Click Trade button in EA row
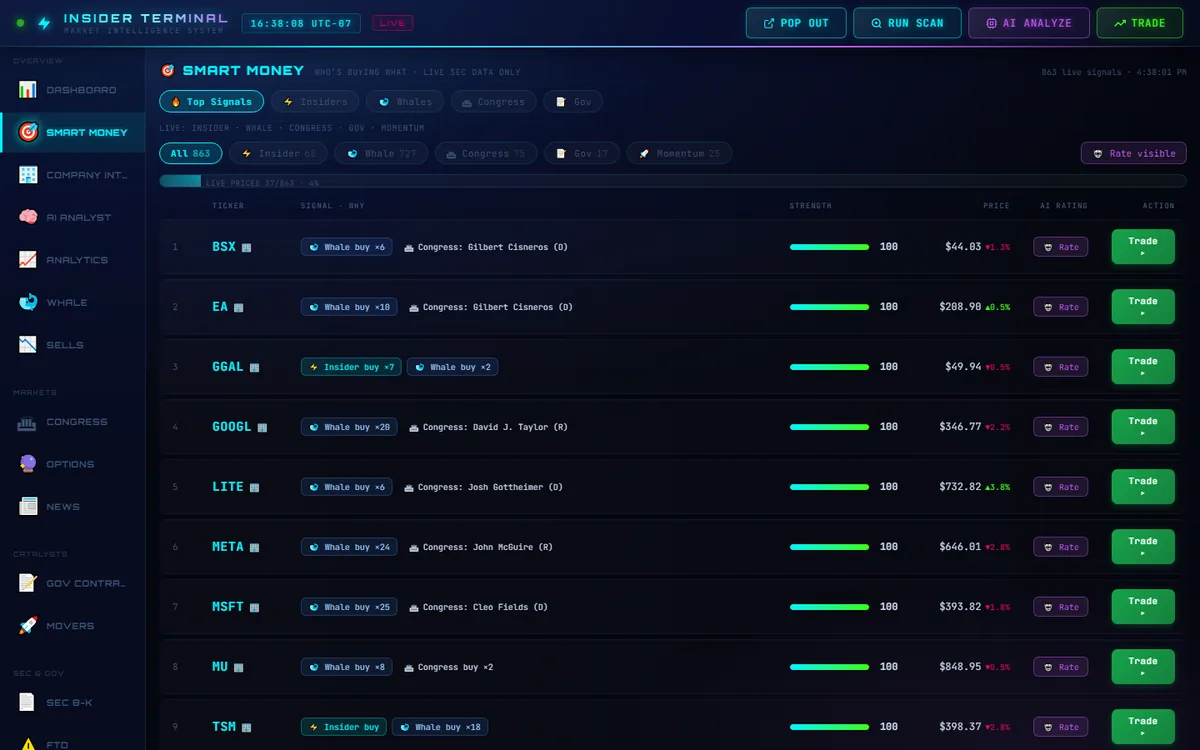Screen dimensions: 1200x750 point(1143,307)
